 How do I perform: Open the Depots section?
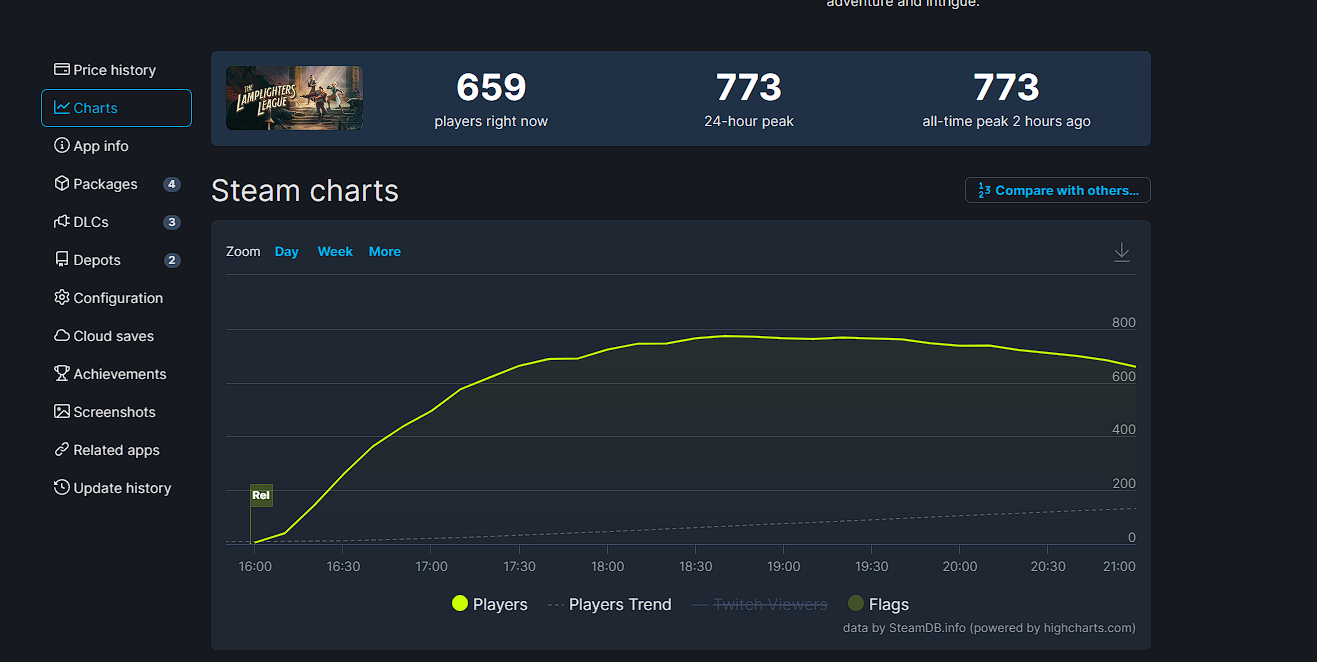(97, 260)
